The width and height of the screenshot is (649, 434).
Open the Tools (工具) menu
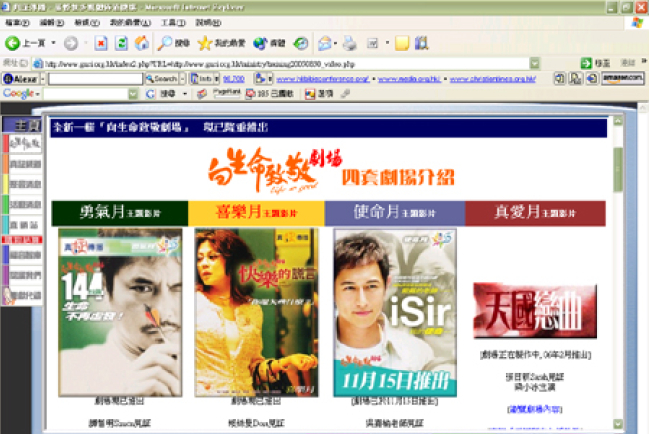(172, 21)
